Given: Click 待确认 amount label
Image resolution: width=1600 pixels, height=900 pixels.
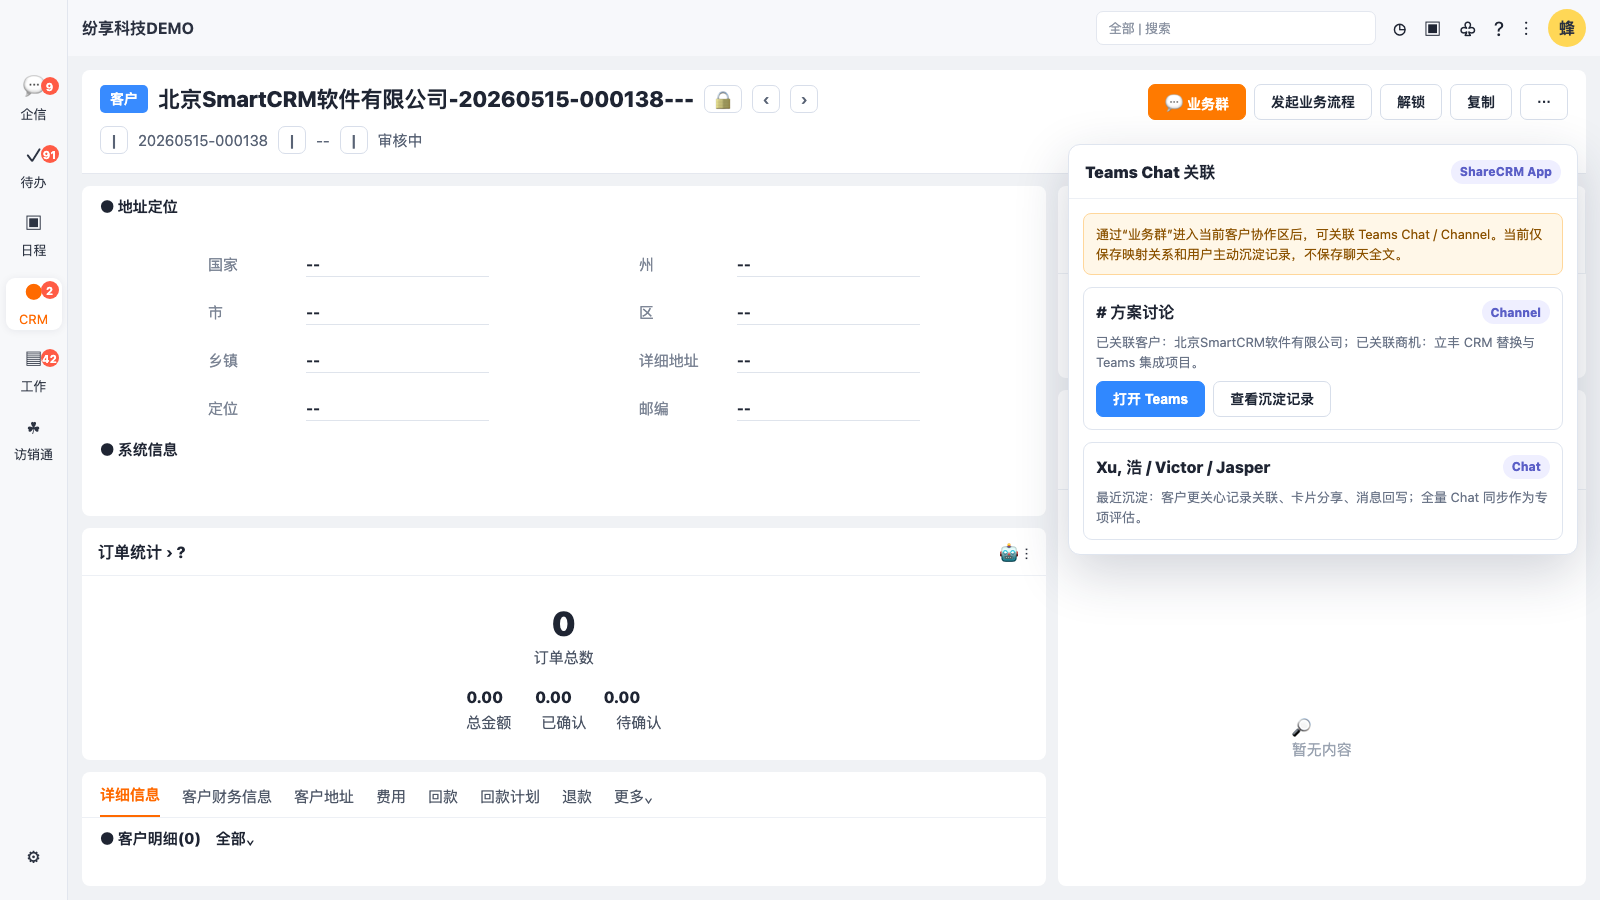Looking at the screenshot, I should pos(639,723).
